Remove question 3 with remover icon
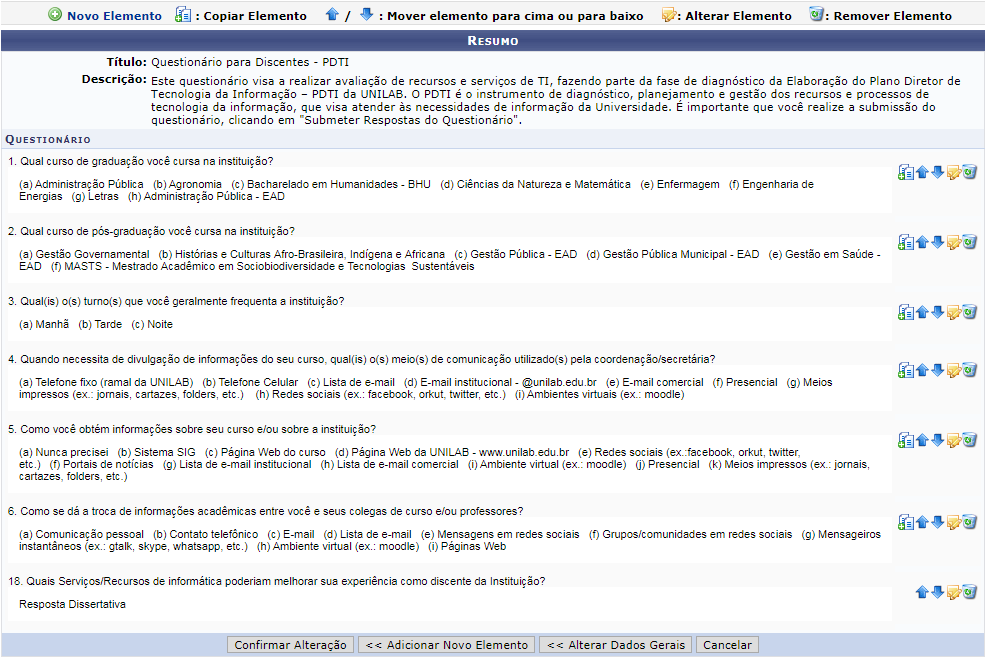Screen dimensions: 986x657 (968, 311)
